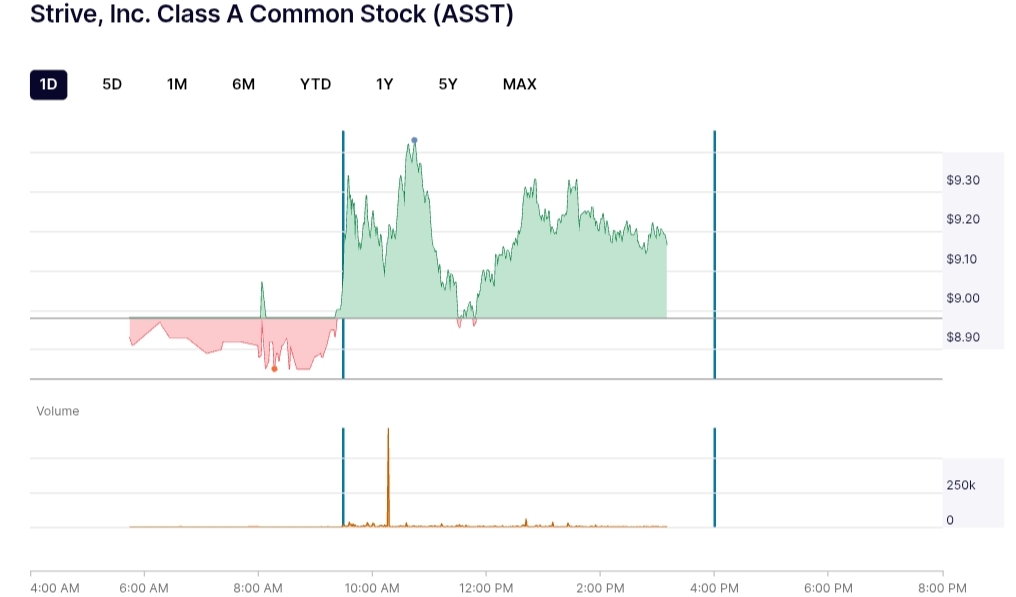Show the 1M price history
1016x597 pixels.
177,84
